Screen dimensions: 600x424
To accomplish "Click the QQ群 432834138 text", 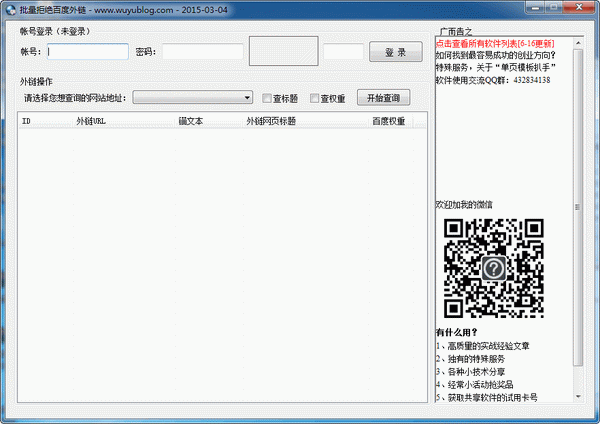I will point(493,80).
